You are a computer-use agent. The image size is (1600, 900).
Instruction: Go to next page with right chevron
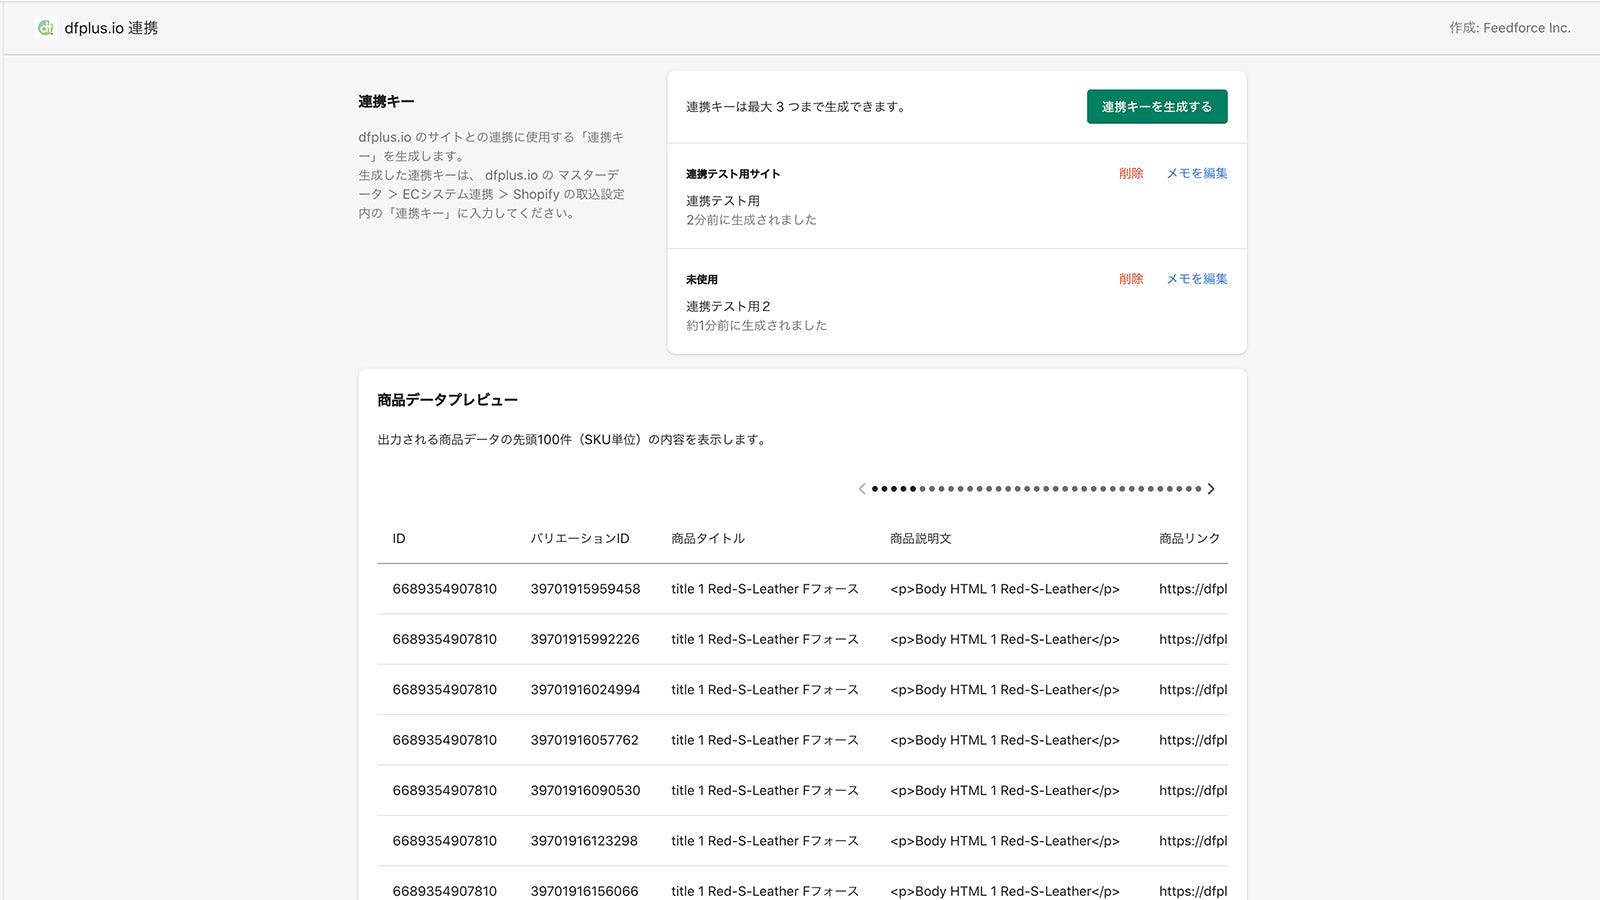pos(1211,489)
